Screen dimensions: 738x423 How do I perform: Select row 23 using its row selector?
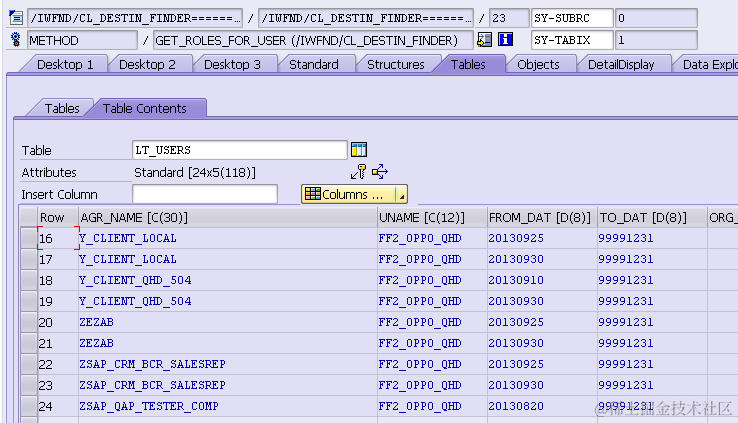point(29,385)
